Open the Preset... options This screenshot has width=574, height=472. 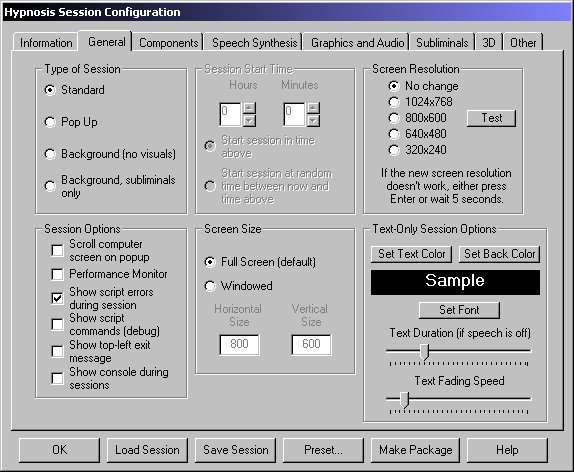[323, 450]
